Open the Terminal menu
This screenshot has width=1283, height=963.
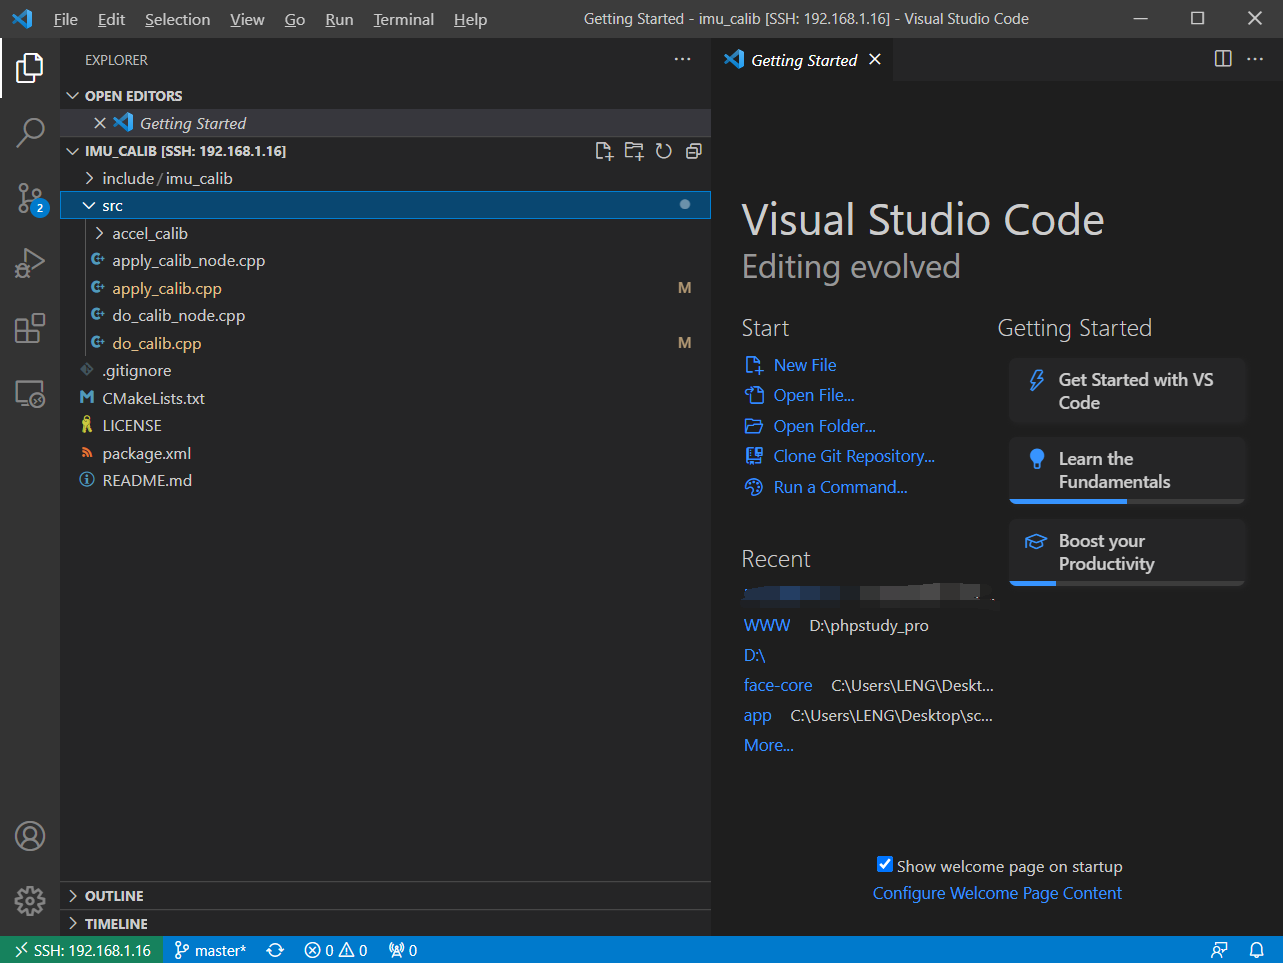click(x=403, y=19)
